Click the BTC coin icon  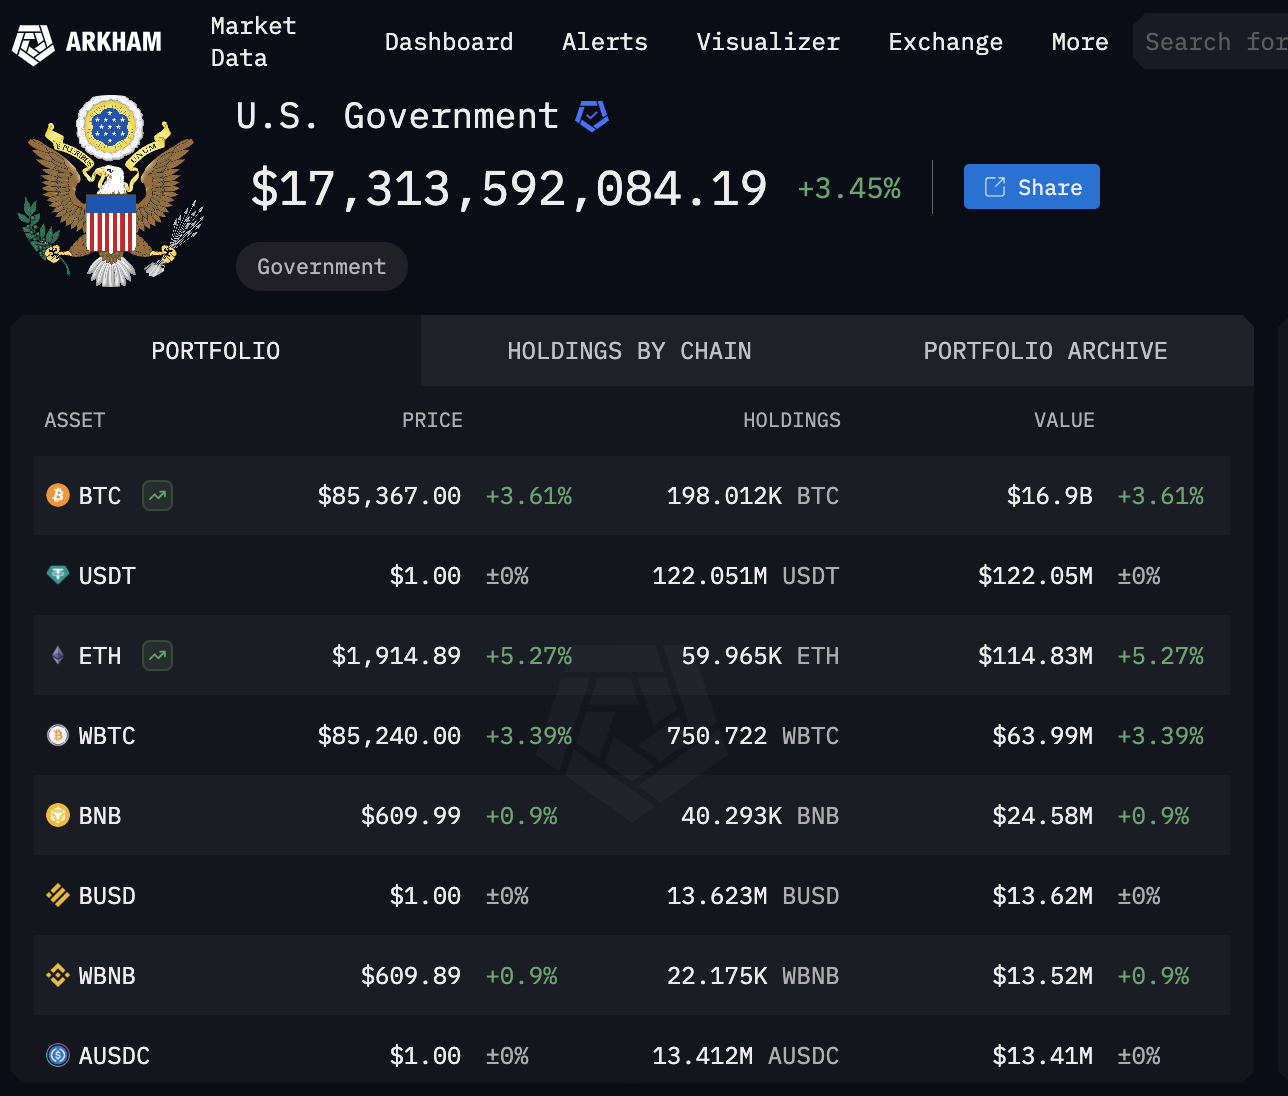[58, 495]
